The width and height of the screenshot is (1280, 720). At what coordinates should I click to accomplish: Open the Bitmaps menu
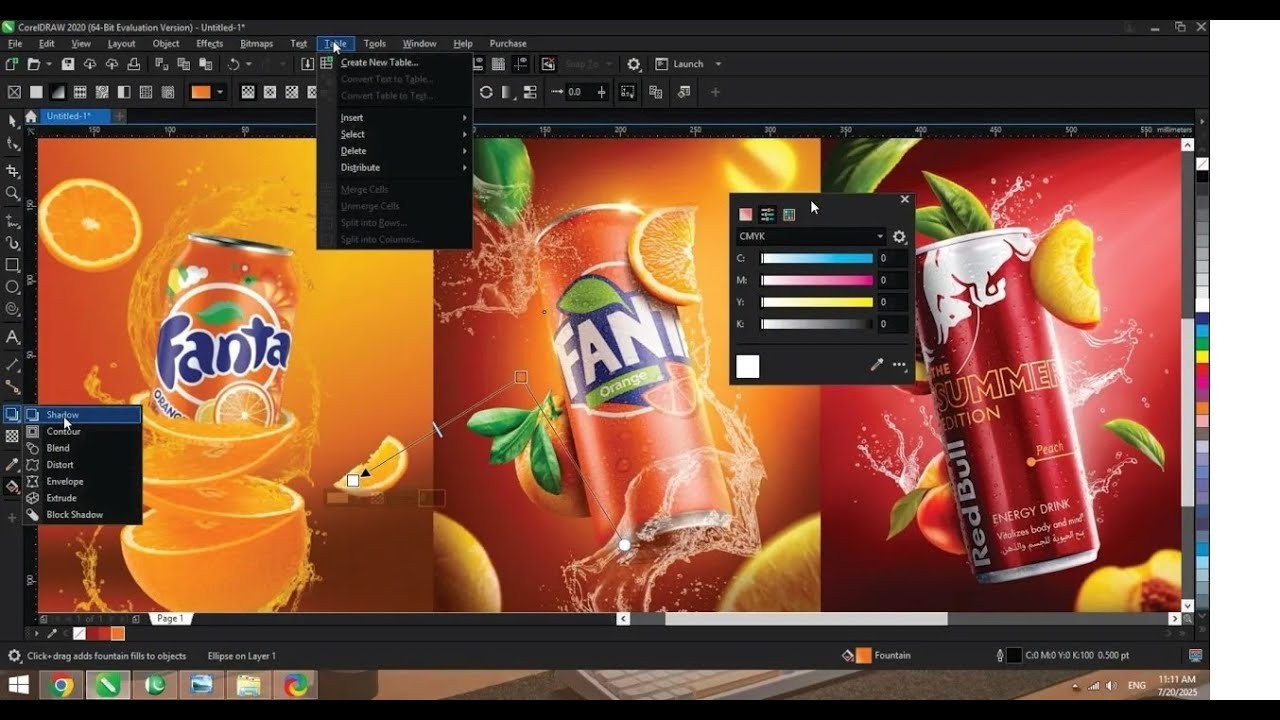257,44
